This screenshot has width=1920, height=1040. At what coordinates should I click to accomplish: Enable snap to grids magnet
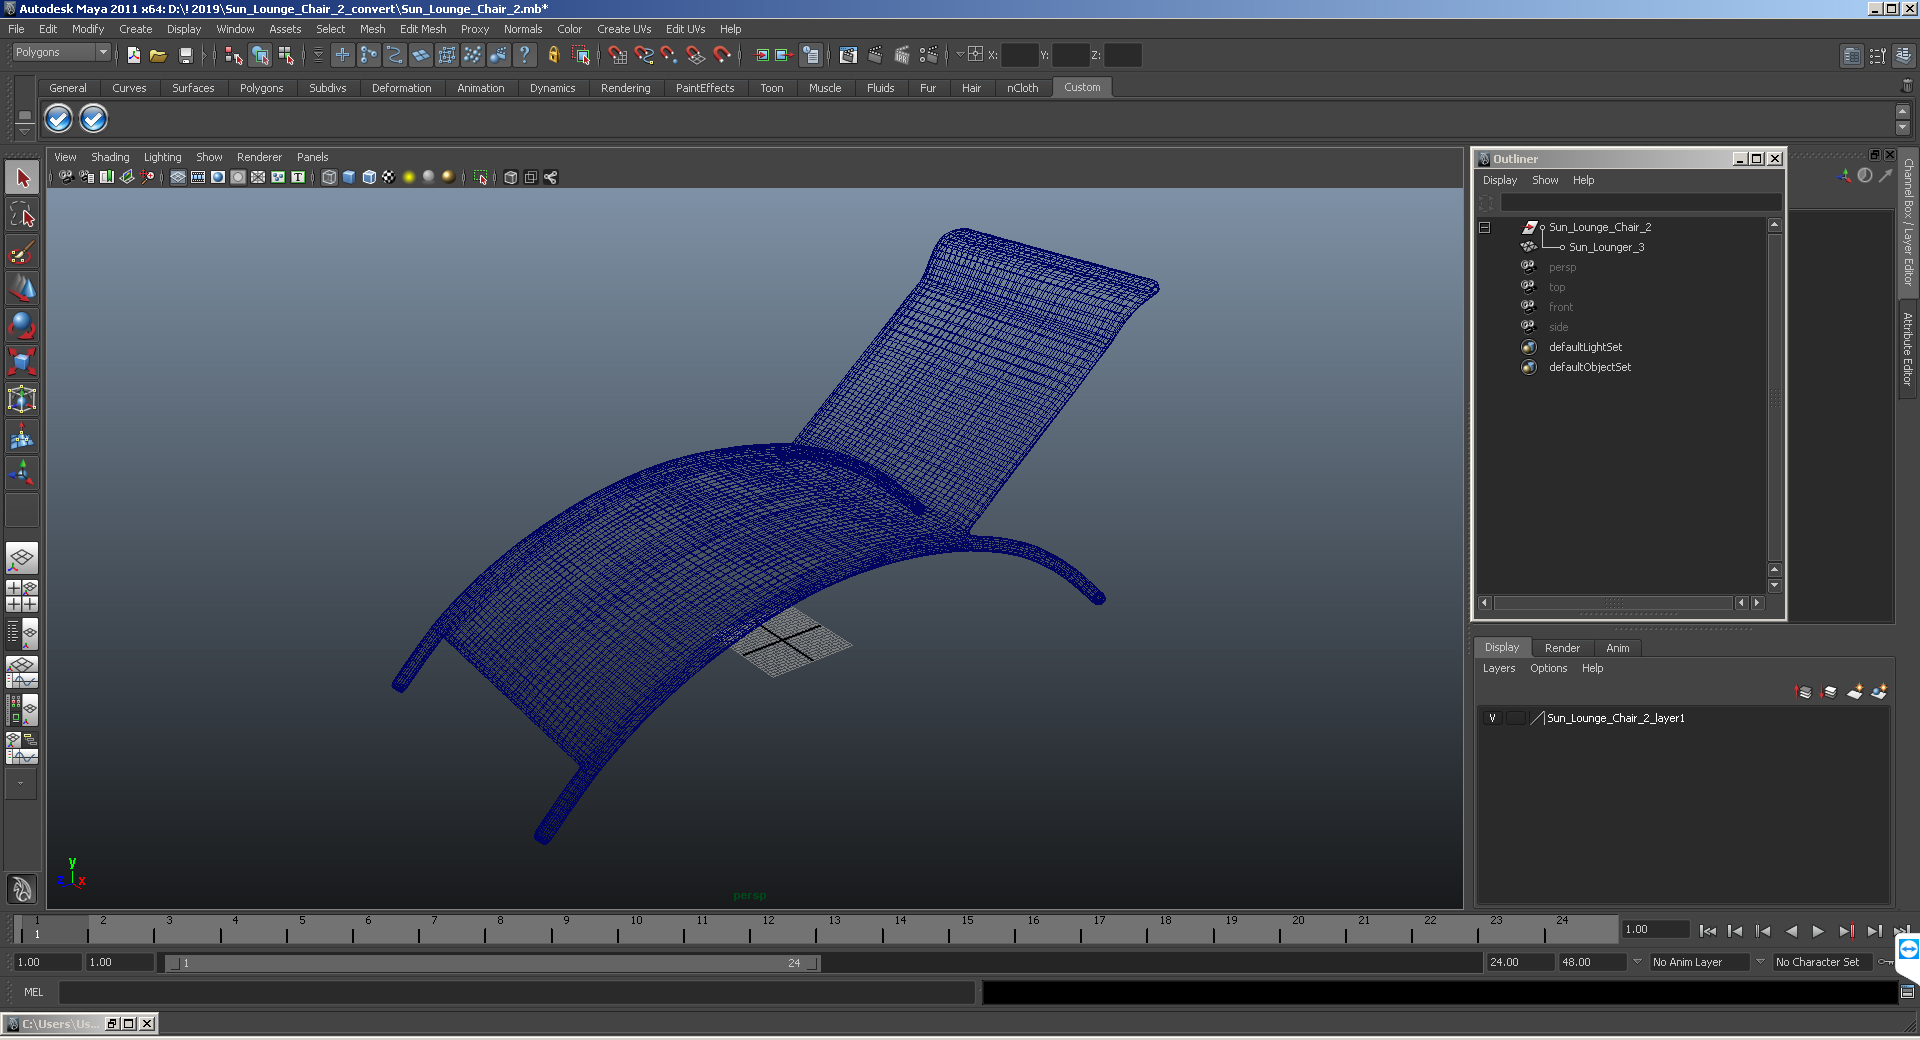click(617, 55)
